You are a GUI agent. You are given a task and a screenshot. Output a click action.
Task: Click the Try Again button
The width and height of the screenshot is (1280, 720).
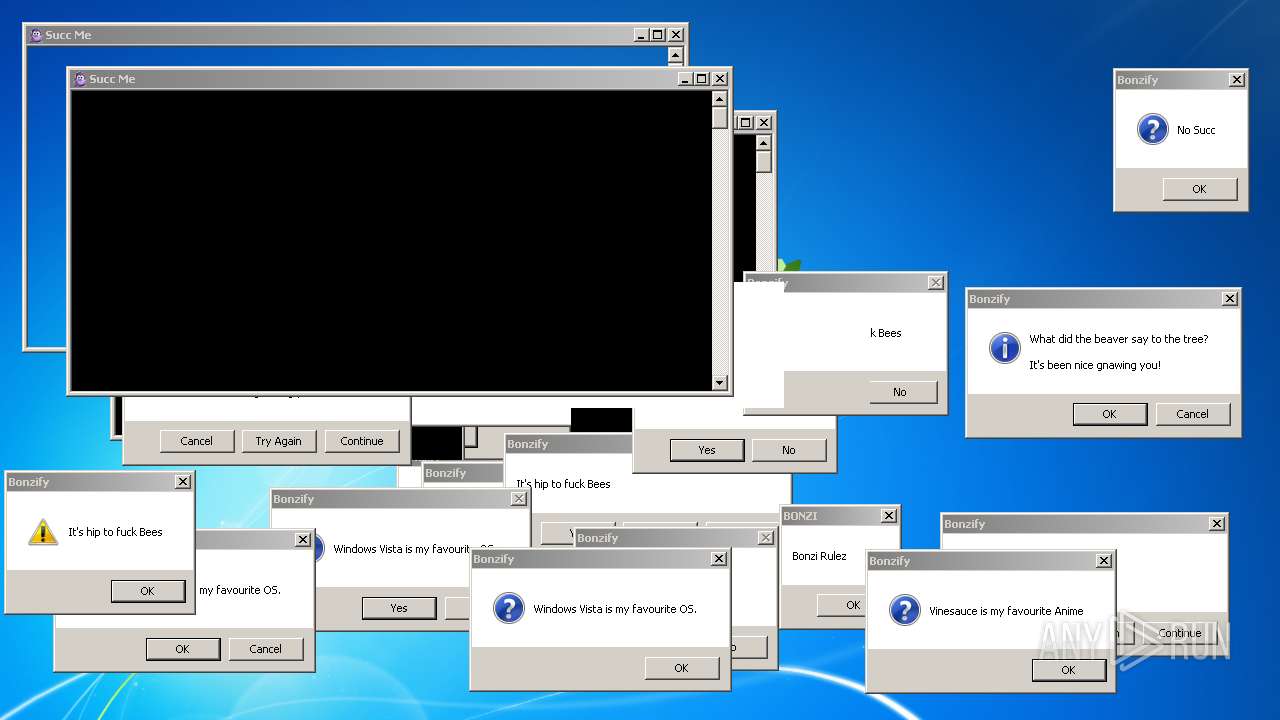click(278, 441)
